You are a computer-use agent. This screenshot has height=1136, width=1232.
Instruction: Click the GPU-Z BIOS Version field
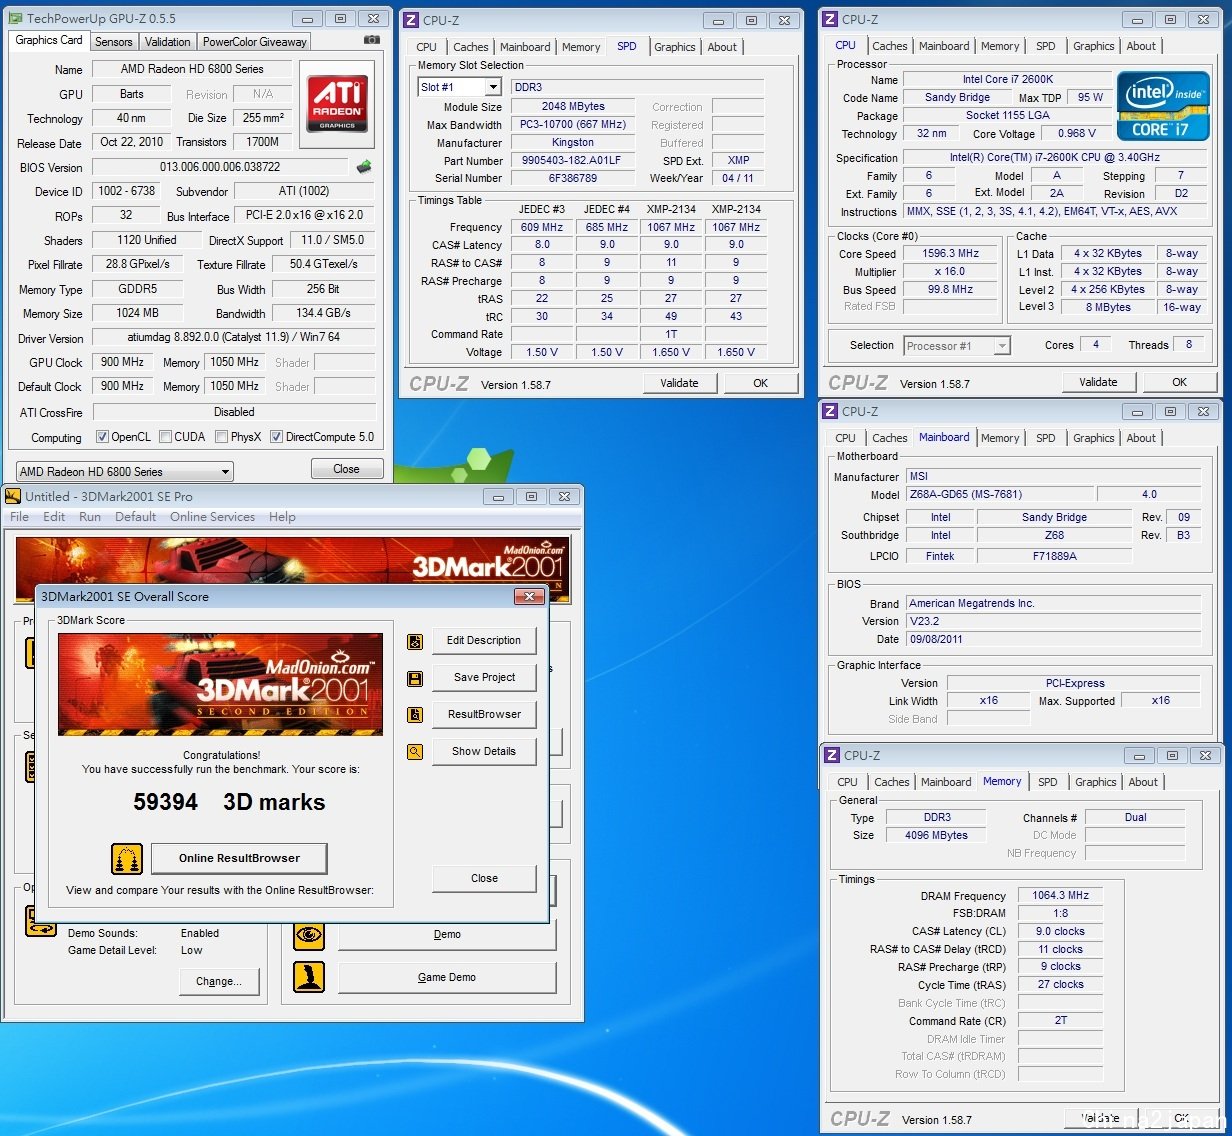coord(220,167)
